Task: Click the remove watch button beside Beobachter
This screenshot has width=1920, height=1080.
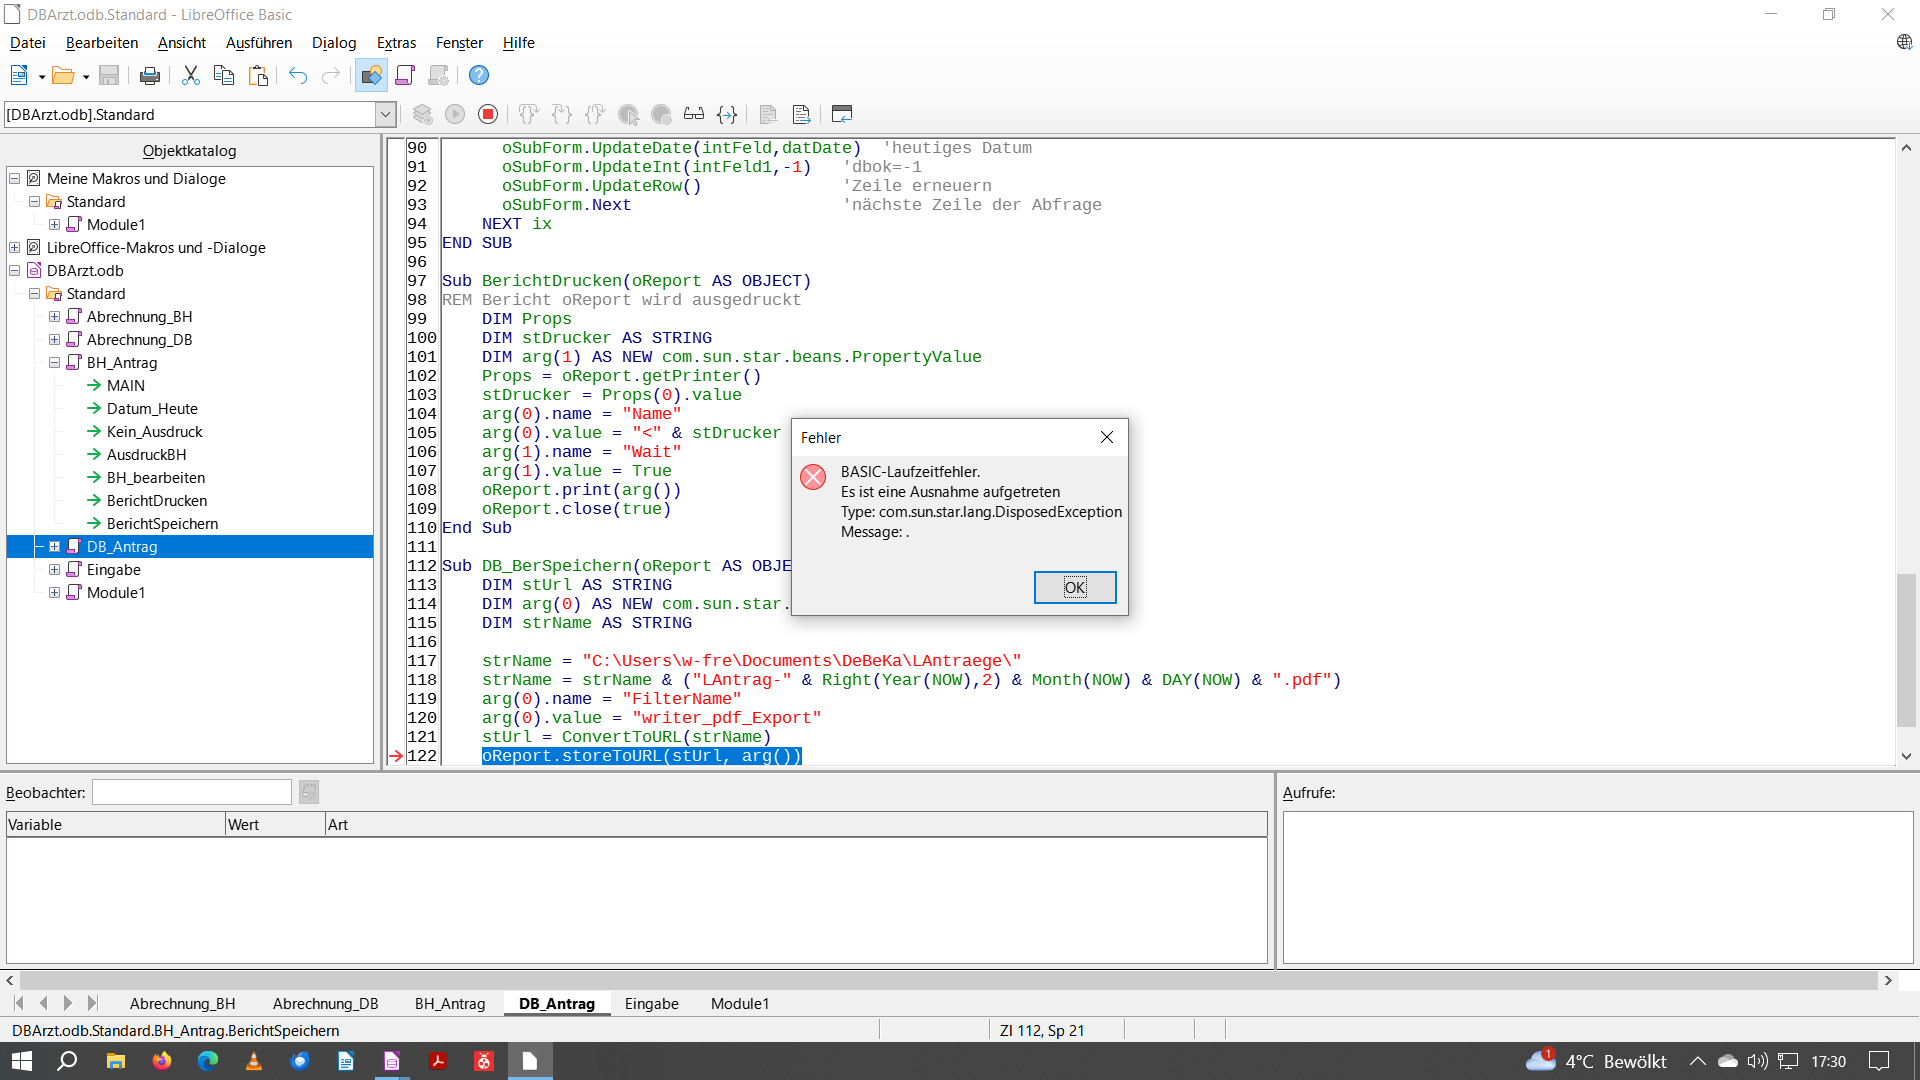Action: point(309,793)
